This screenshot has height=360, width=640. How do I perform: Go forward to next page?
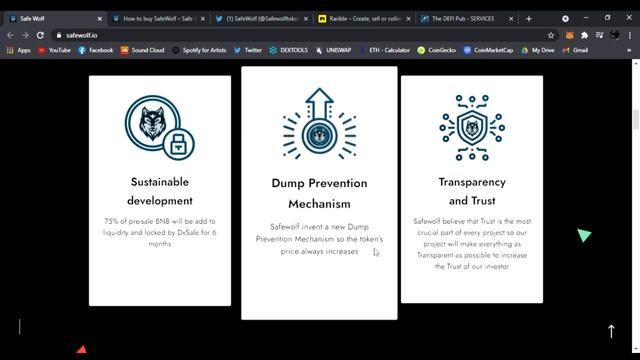click(25, 36)
